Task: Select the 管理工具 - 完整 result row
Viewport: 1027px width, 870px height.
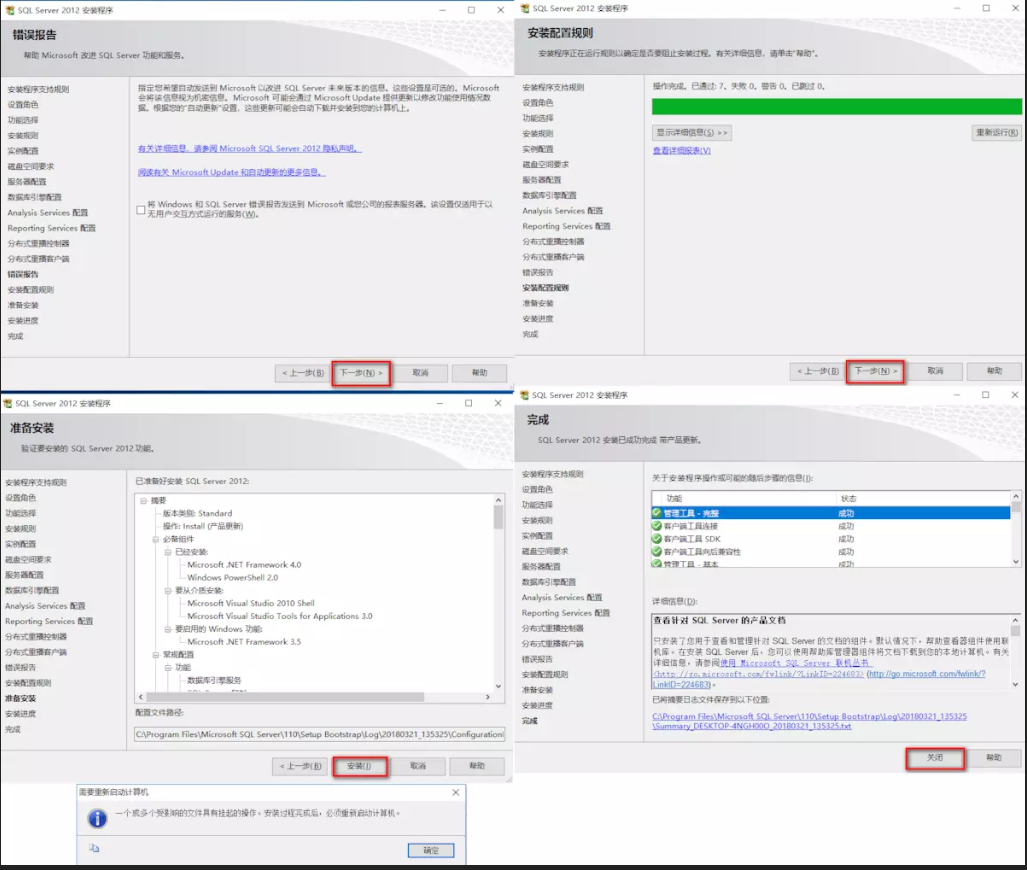Action: (x=831, y=513)
